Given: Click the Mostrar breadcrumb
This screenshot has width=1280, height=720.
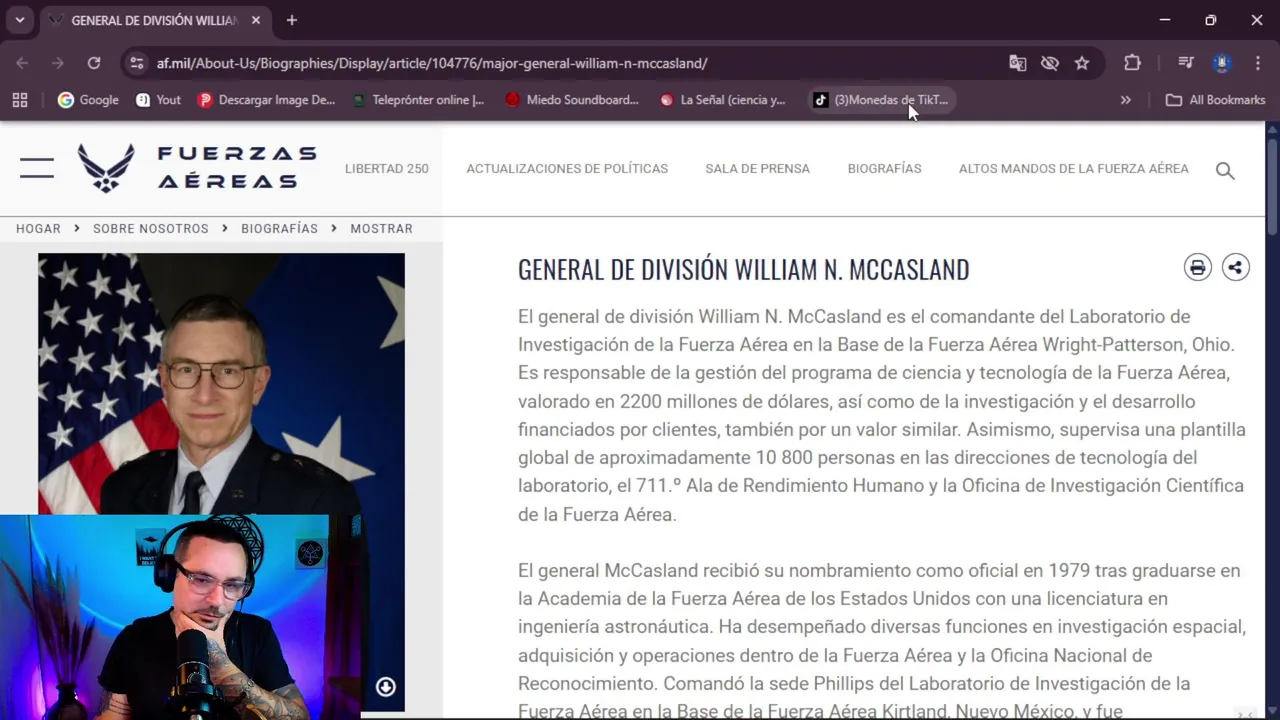Looking at the screenshot, I should [381, 228].
